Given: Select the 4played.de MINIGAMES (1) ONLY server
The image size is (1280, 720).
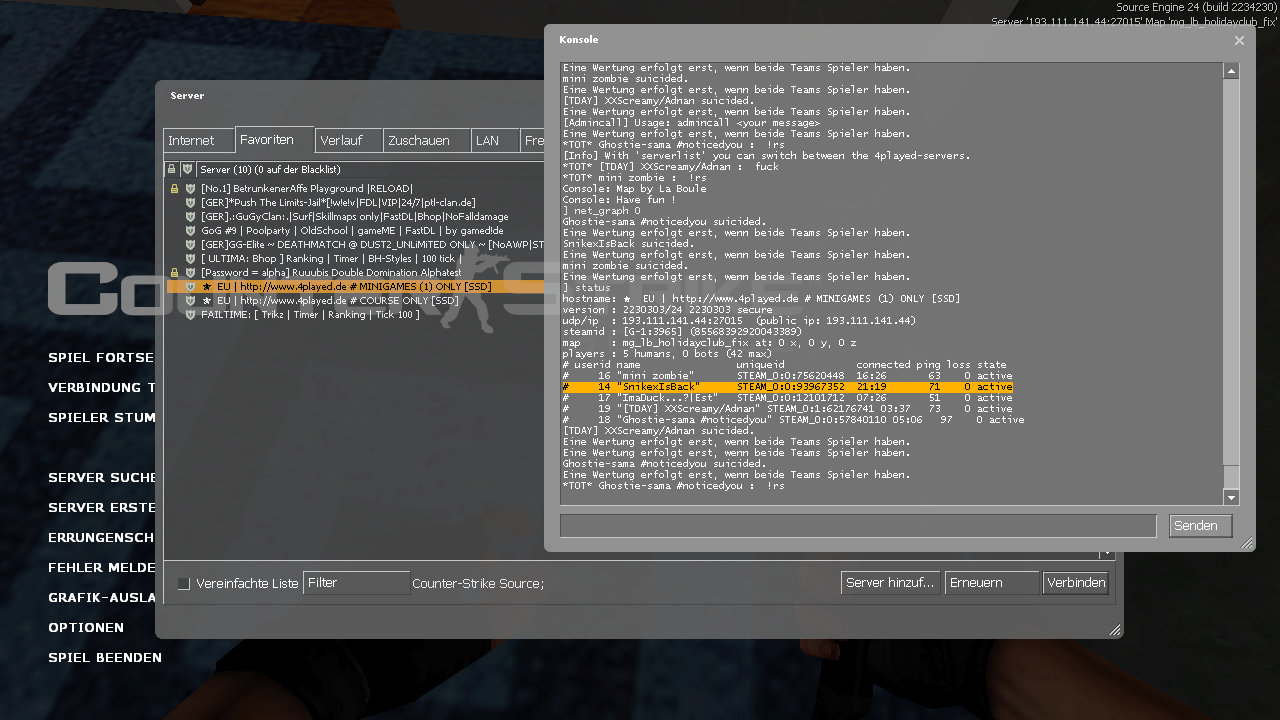Looking at the screenshot, I should (x=355, y=286).
